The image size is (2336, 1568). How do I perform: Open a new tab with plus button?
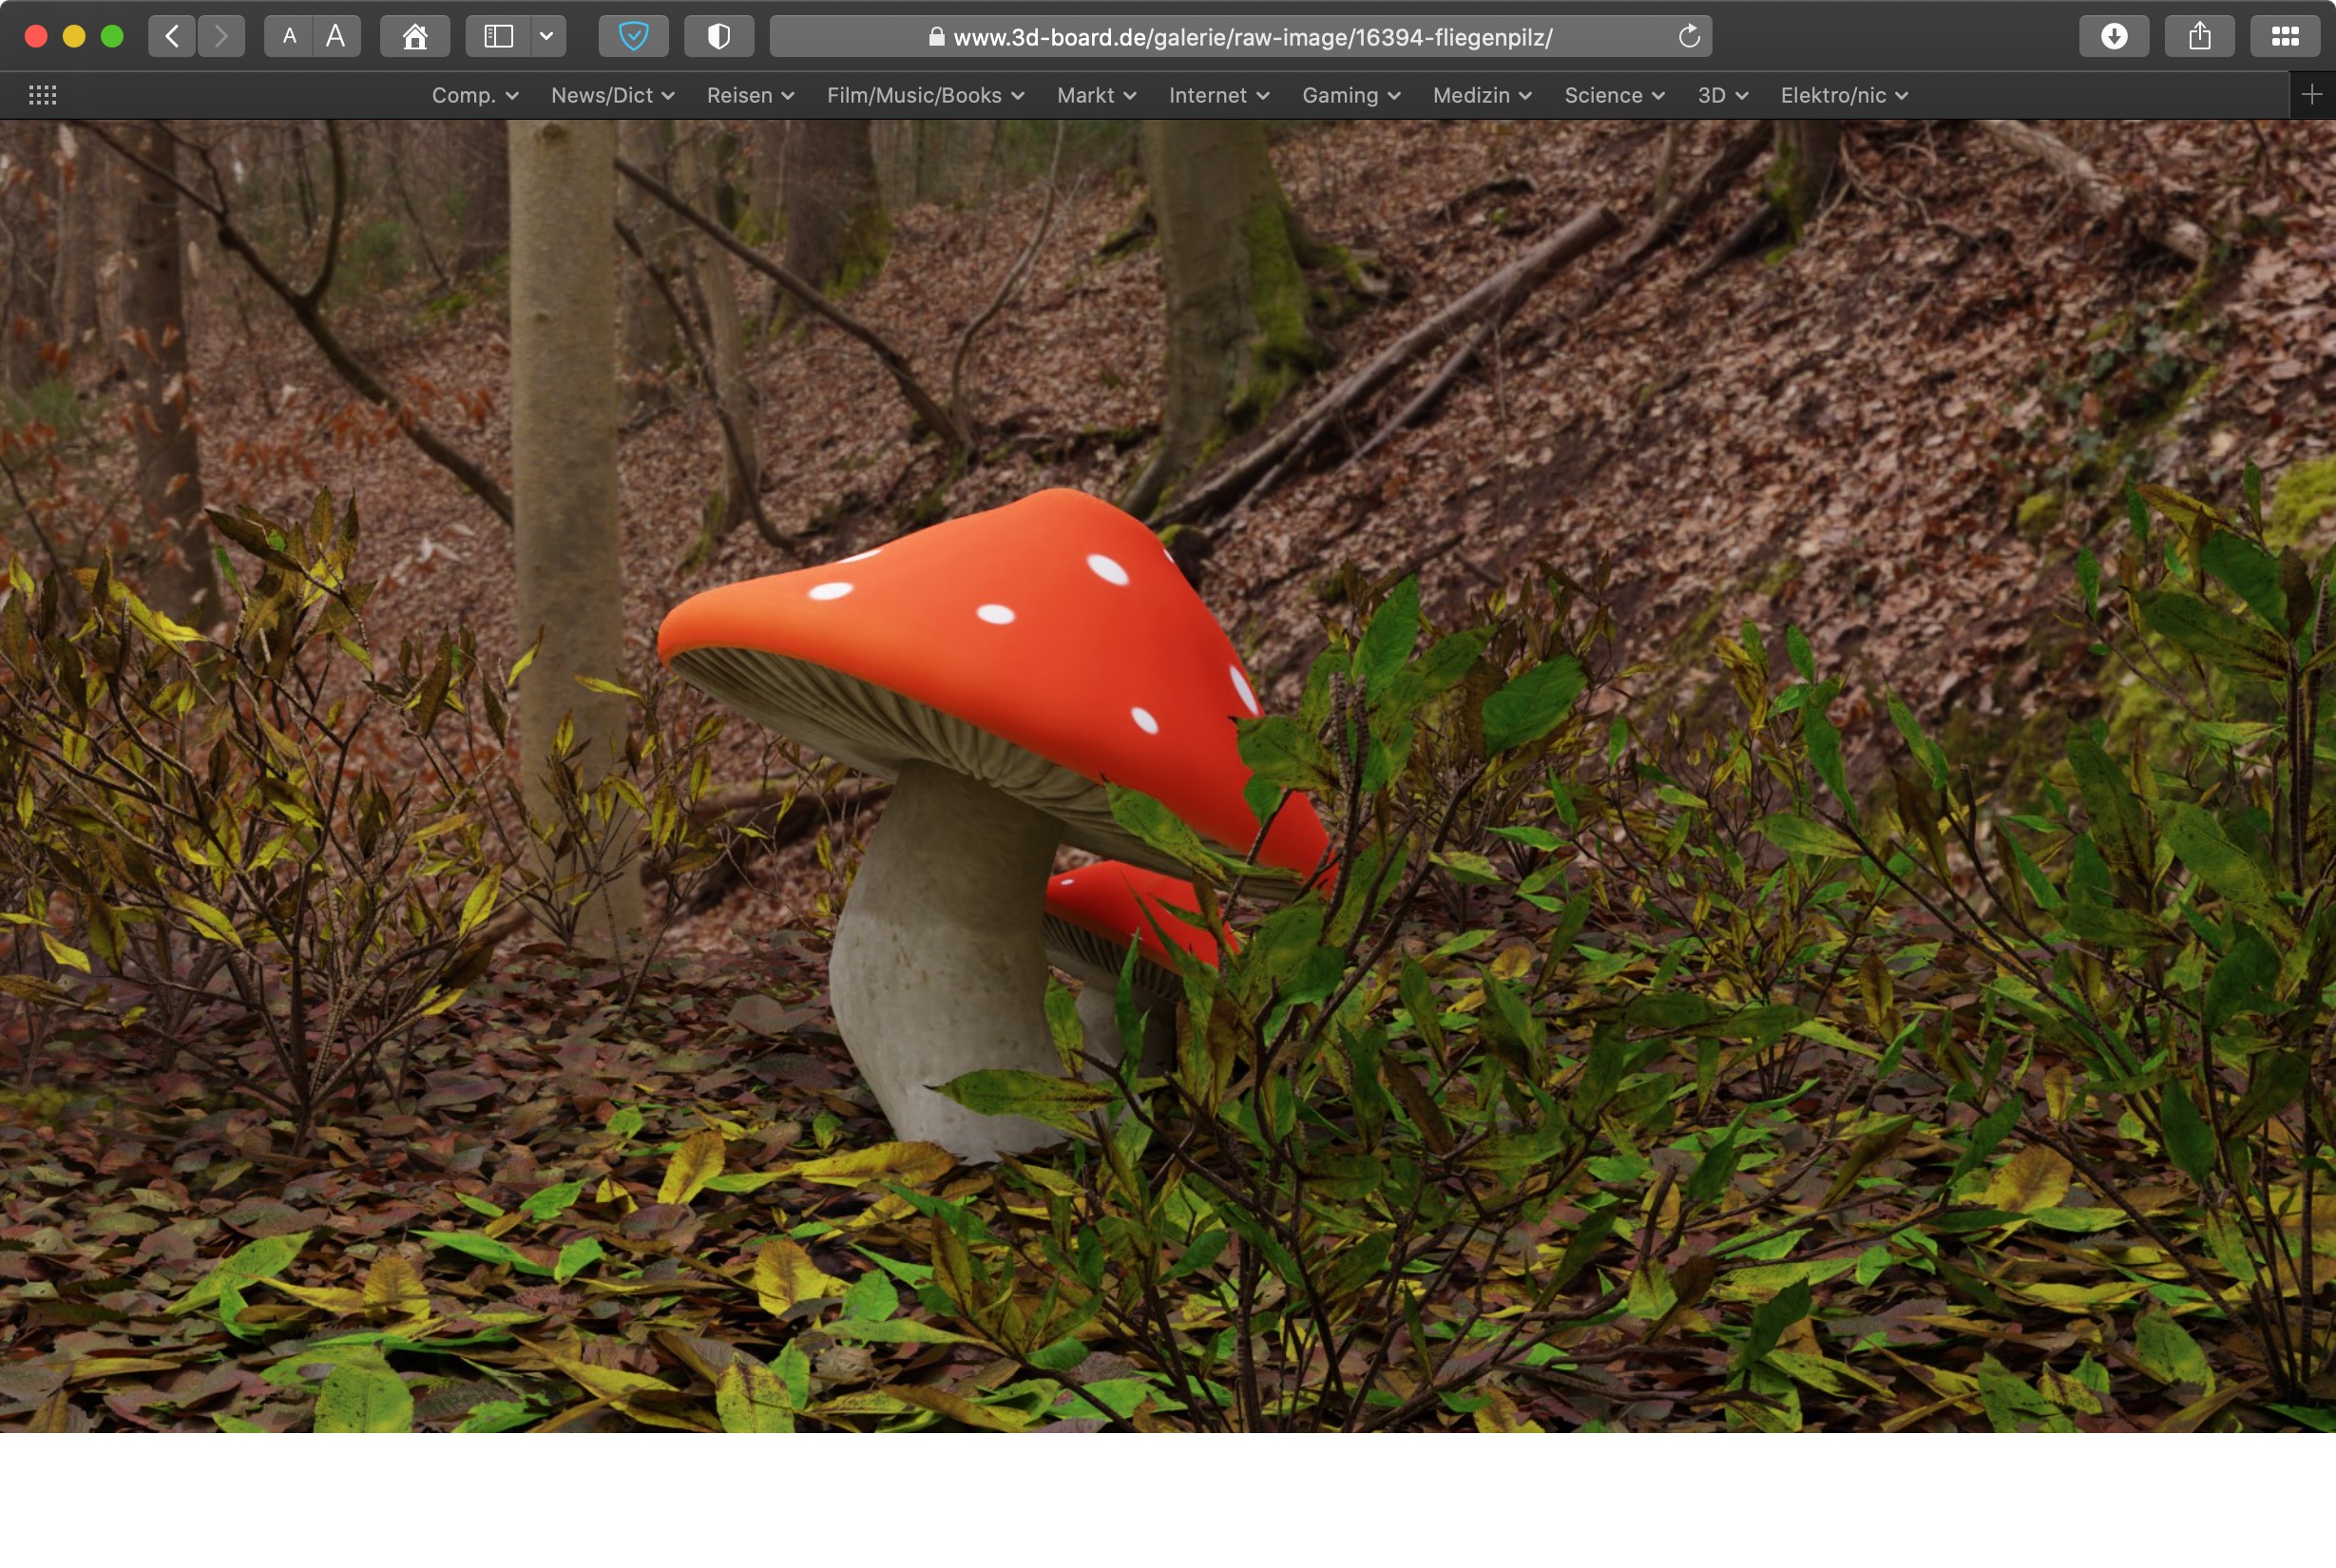pos(2311,95)
